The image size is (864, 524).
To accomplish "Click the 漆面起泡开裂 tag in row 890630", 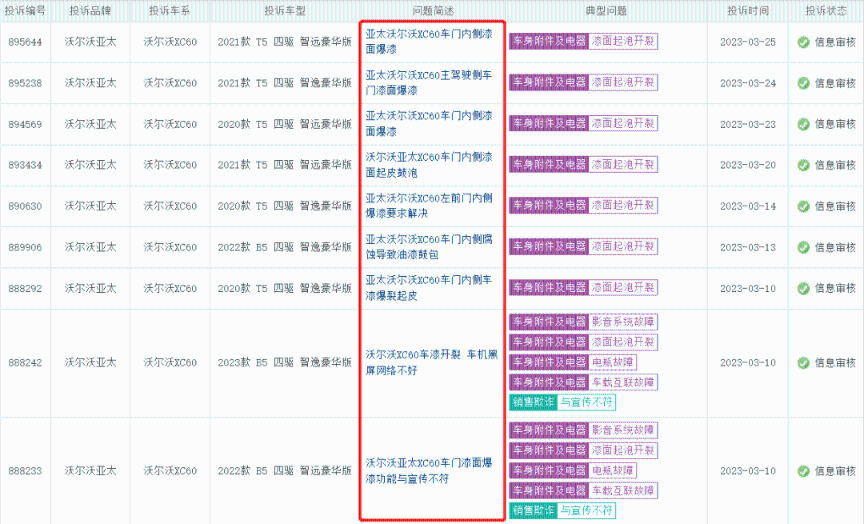I will coord(623,205).
